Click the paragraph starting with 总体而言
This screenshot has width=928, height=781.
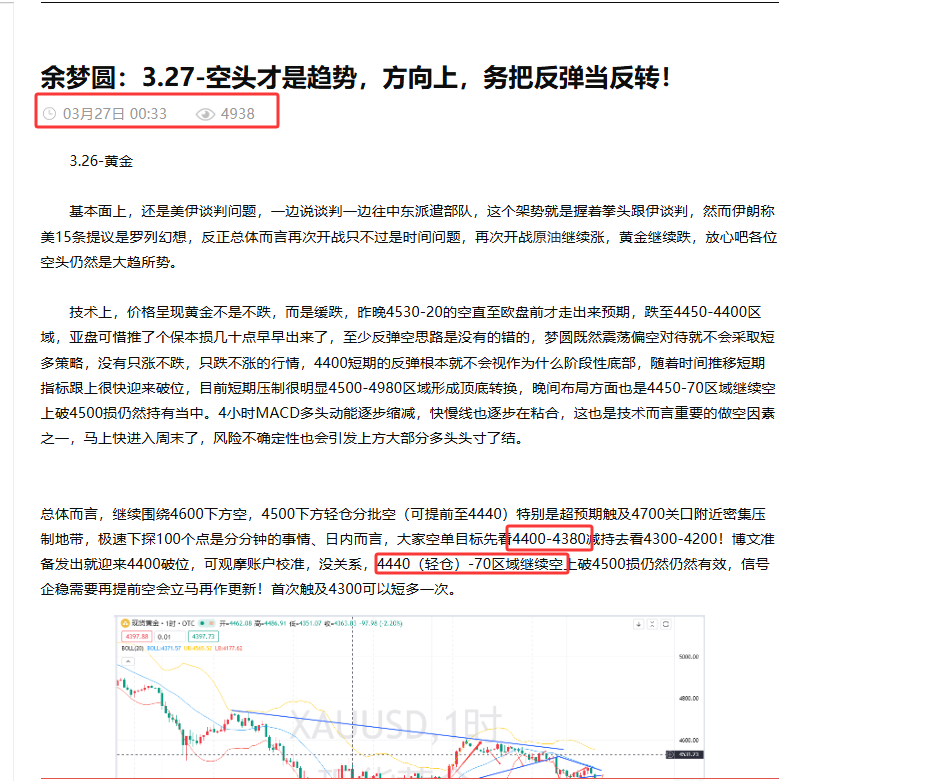pos(408,551)
